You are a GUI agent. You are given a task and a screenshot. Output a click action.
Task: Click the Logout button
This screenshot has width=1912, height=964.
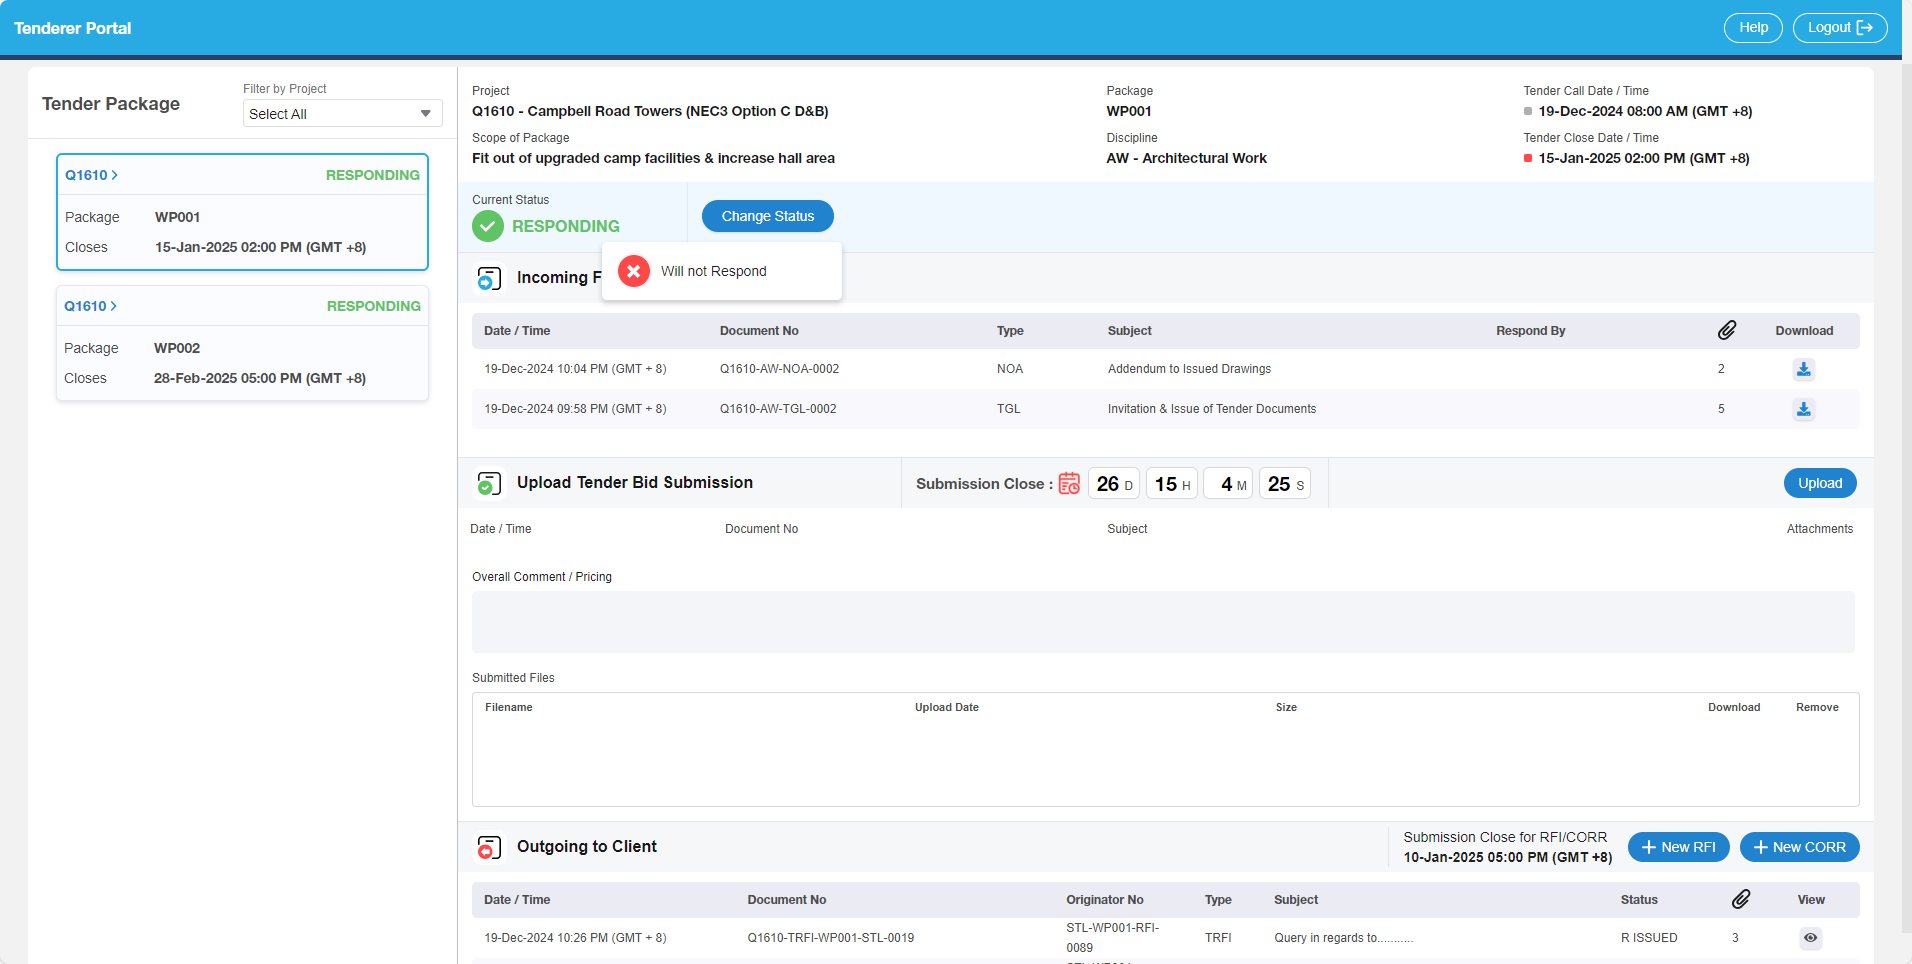click(1840, 28)
